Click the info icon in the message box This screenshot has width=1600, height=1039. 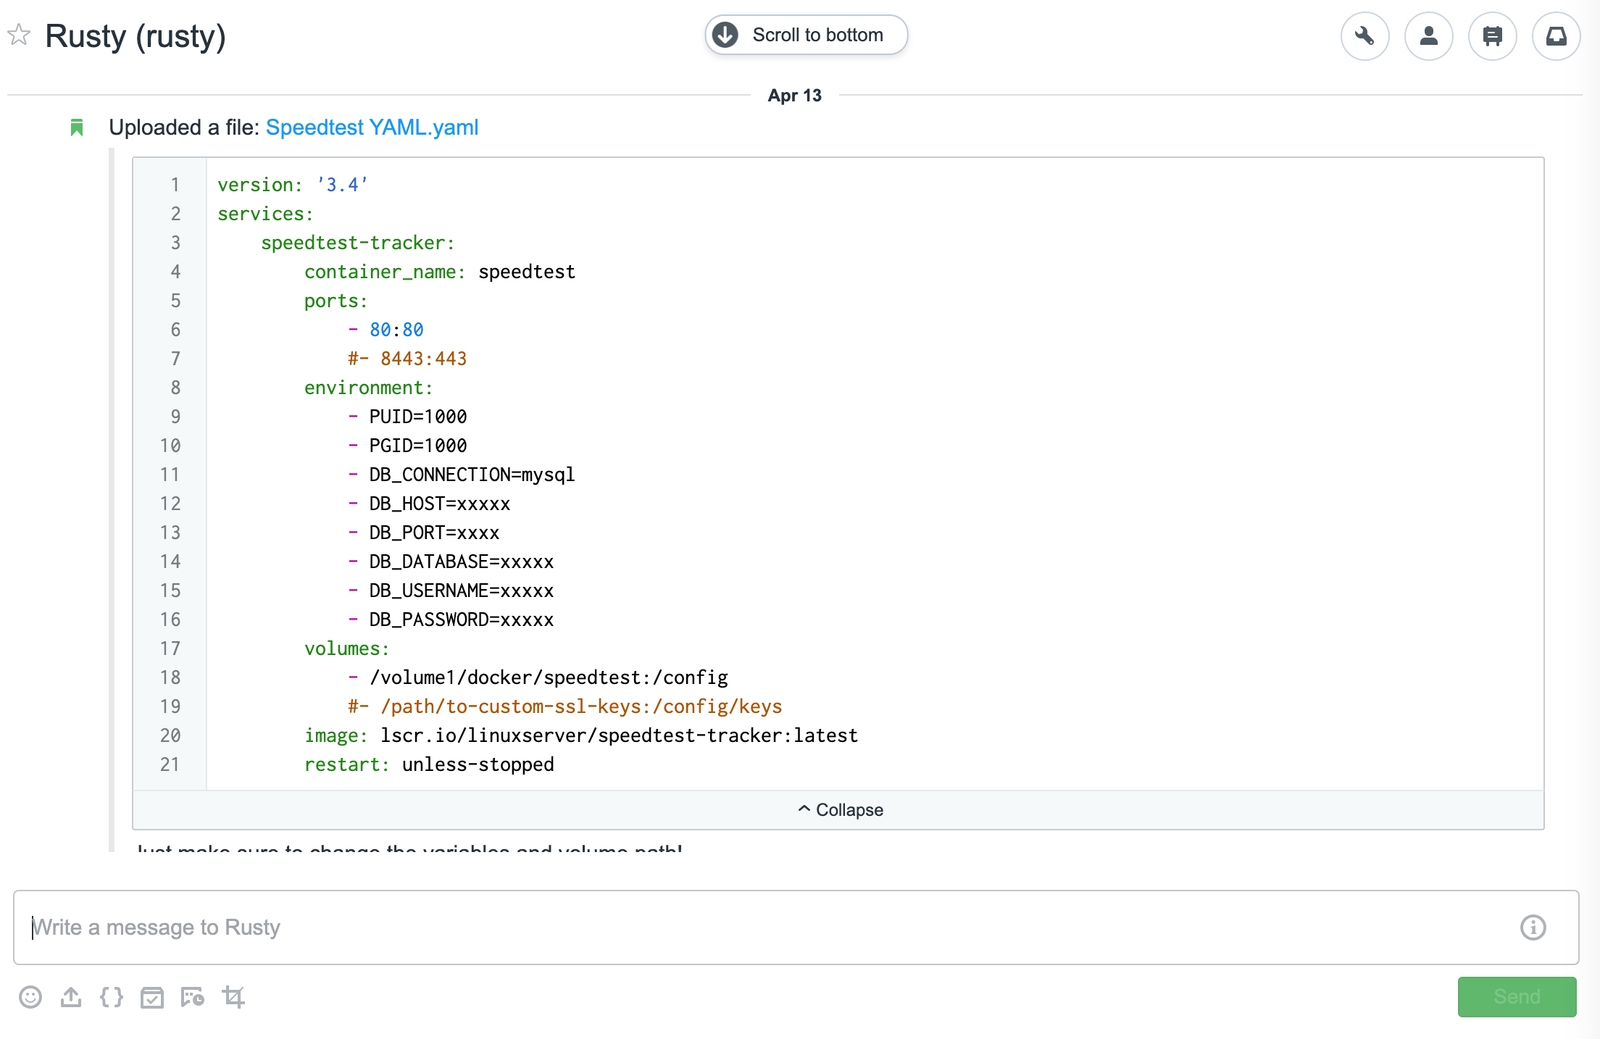tap(1533, 927)
